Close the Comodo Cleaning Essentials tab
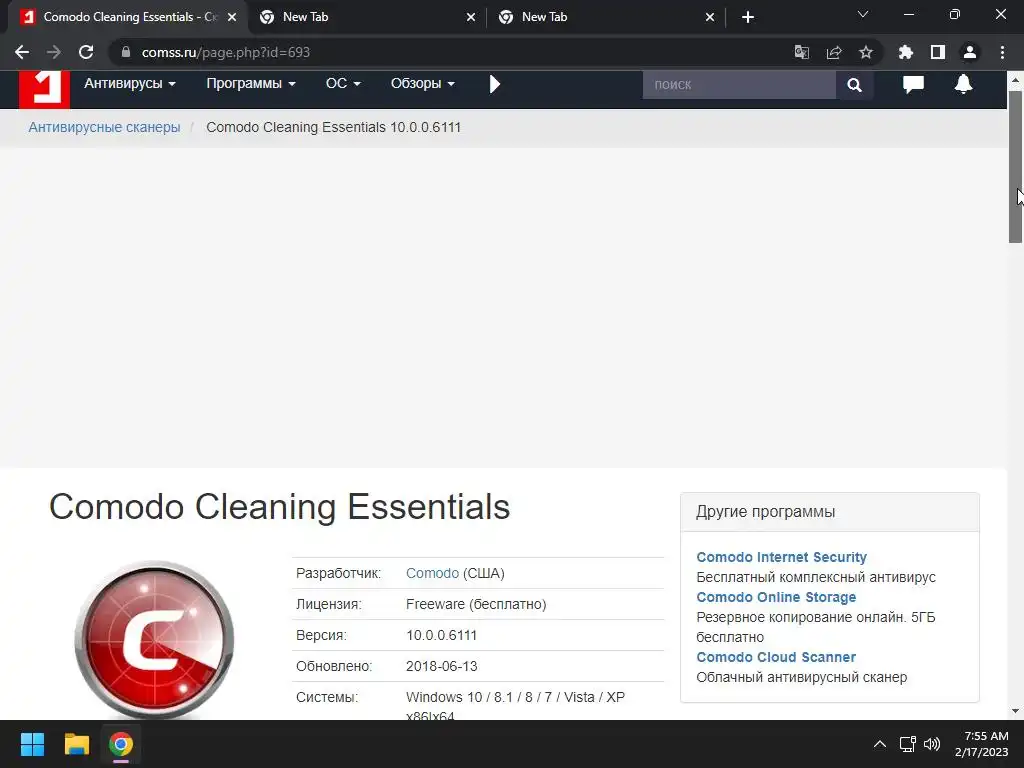The image size is (1024, 768). click(232, 17)
